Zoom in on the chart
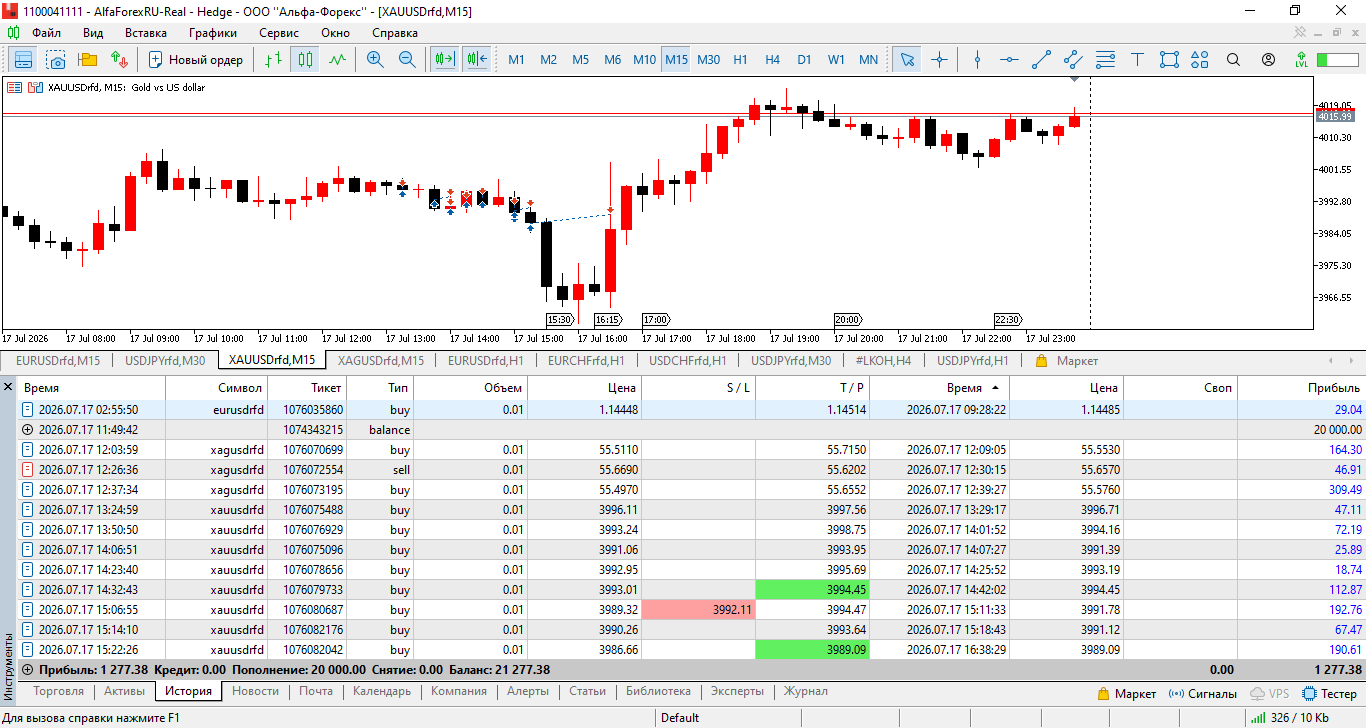The image size is (1366, 728). coord(375,60)
